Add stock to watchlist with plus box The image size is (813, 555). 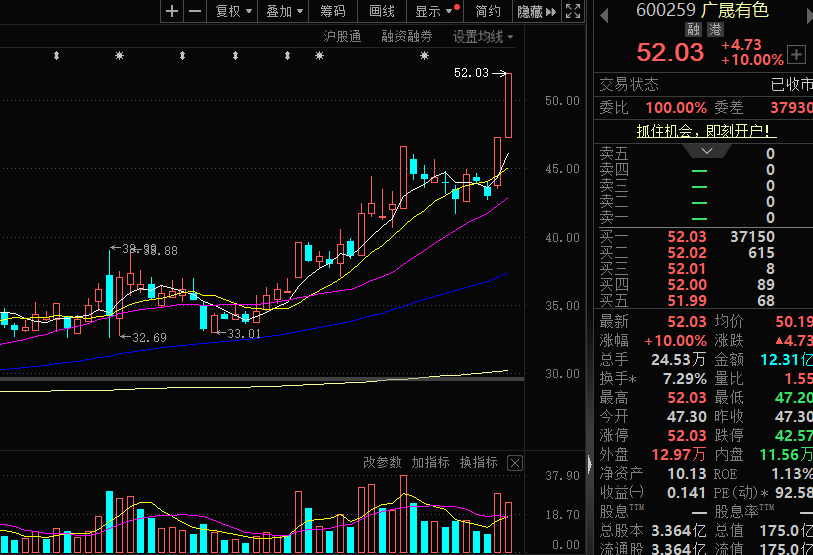coord(796,54)
